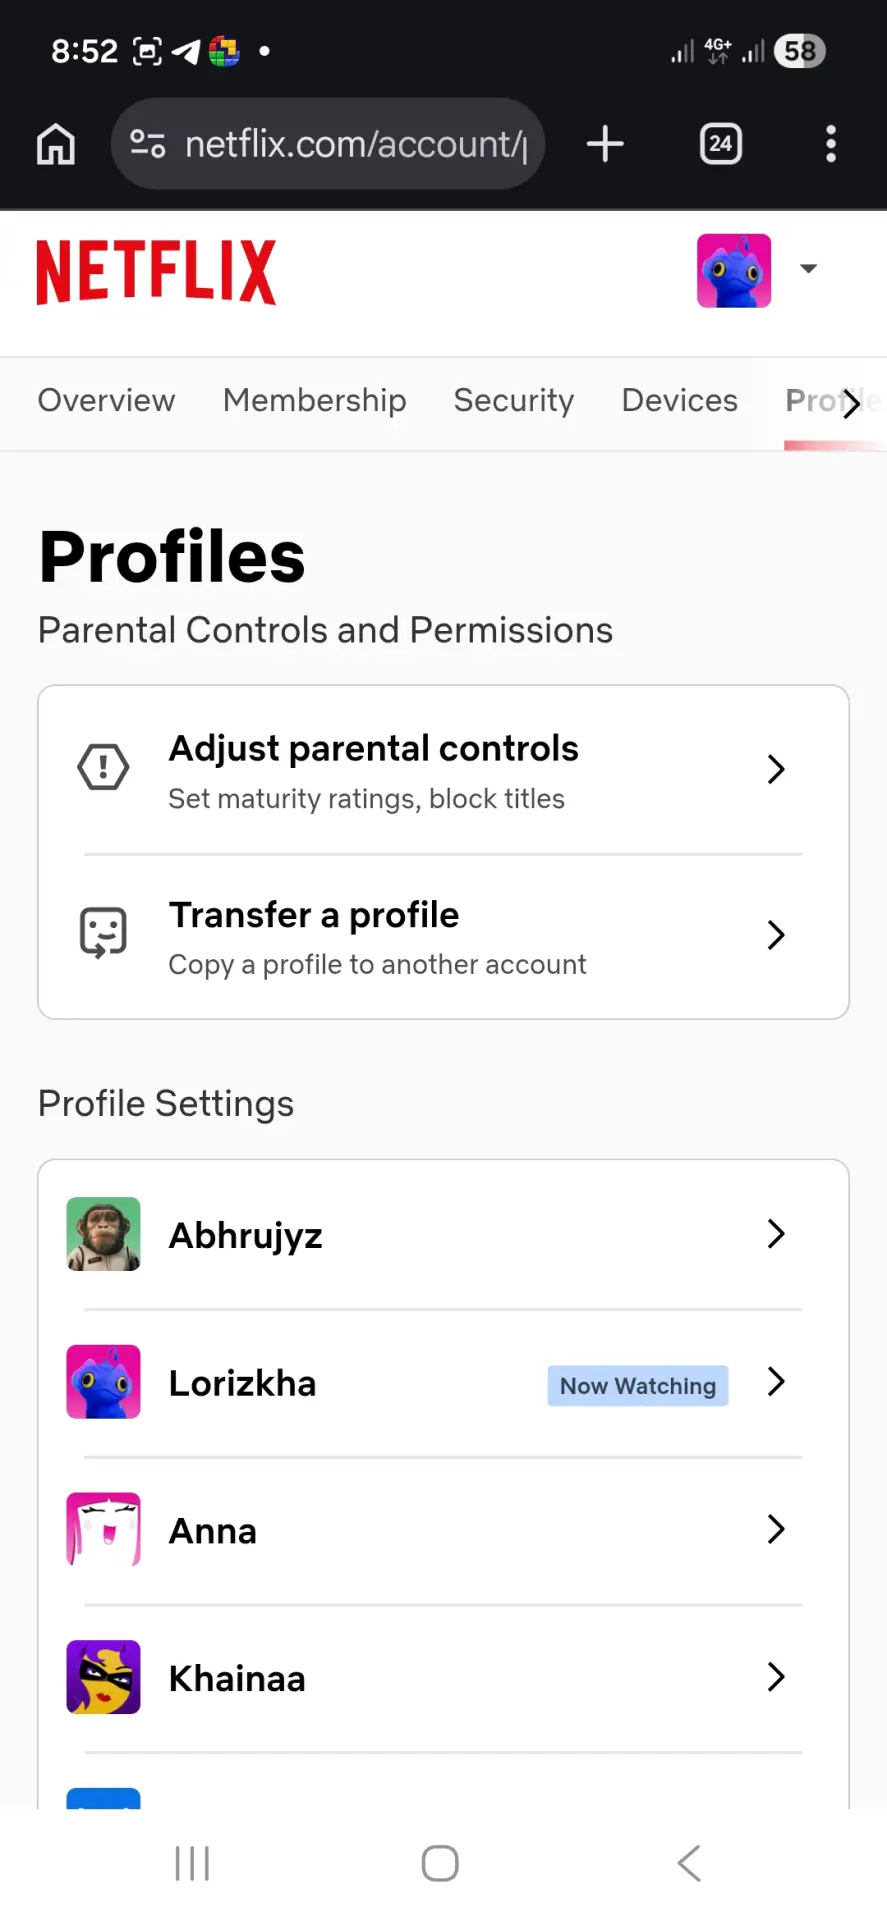Tap the parental controls warning icon
Viewport: 887px width, 1920px height.
coord(103,768)
